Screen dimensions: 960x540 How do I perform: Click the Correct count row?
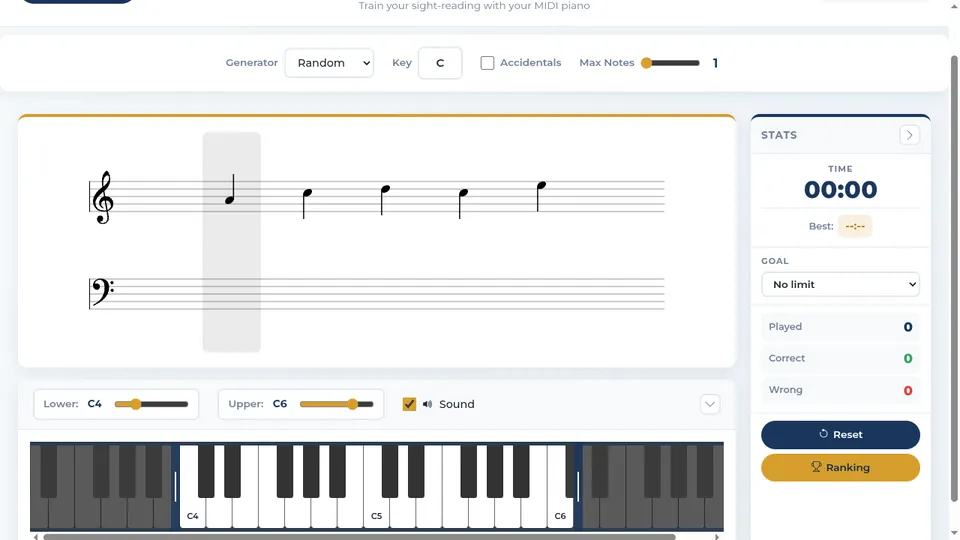tap(840, 359)
